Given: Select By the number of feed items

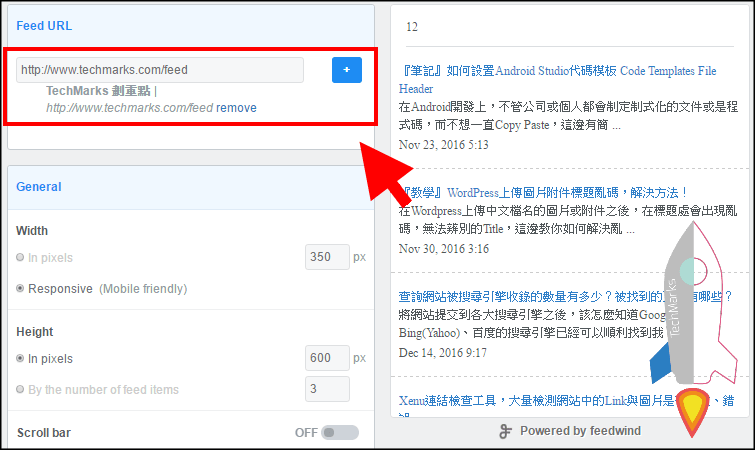Looking at the screenshot, I should click(x=20, y=389).
